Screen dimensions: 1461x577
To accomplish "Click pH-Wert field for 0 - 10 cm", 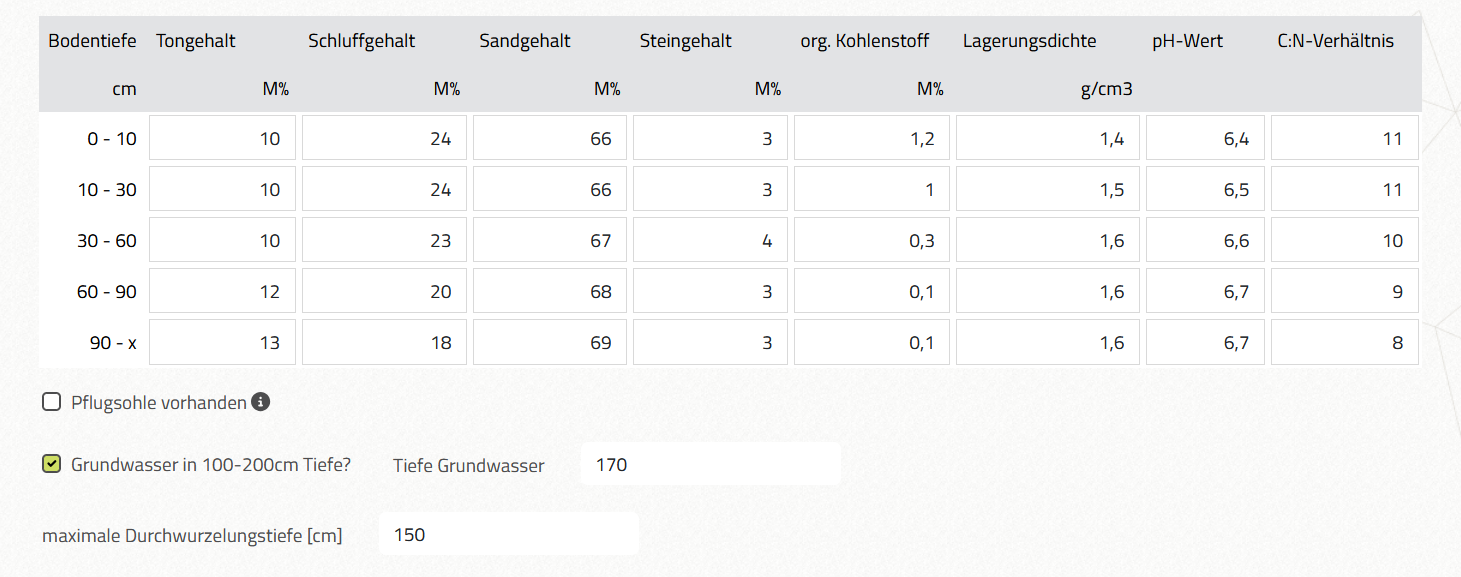I will tap(1205, 138).
